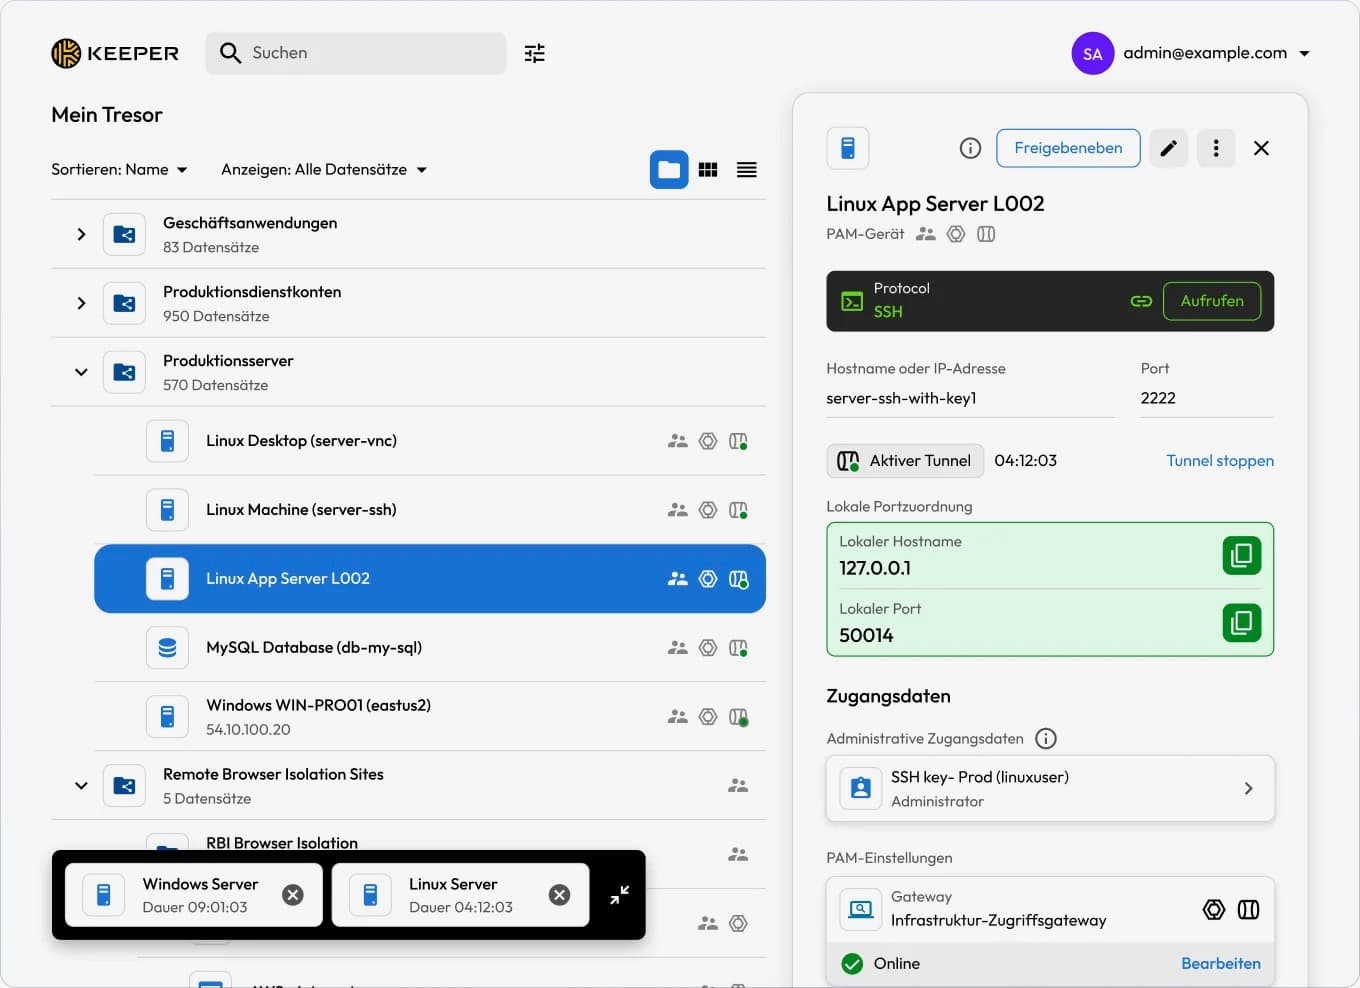Screen dimensions: 1360x988
Task: Open info for Administrative Zugangsdaten
Action: (1046, 739)
